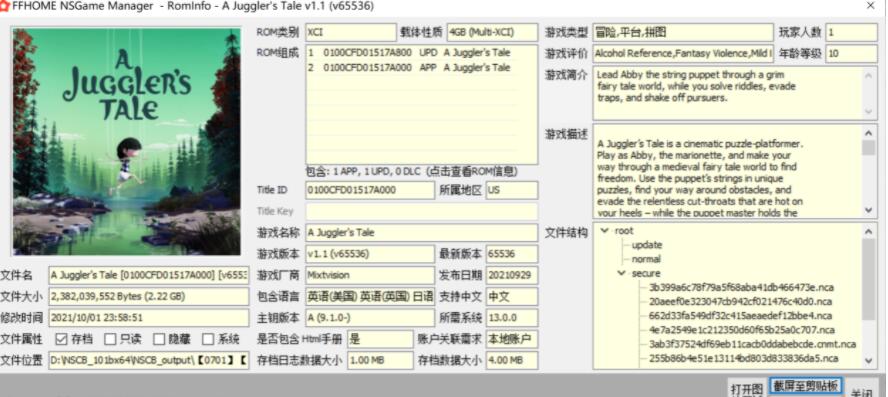Screen dimensions: 888x397
Task: Collapse the secure folder node
Action: 622,273
